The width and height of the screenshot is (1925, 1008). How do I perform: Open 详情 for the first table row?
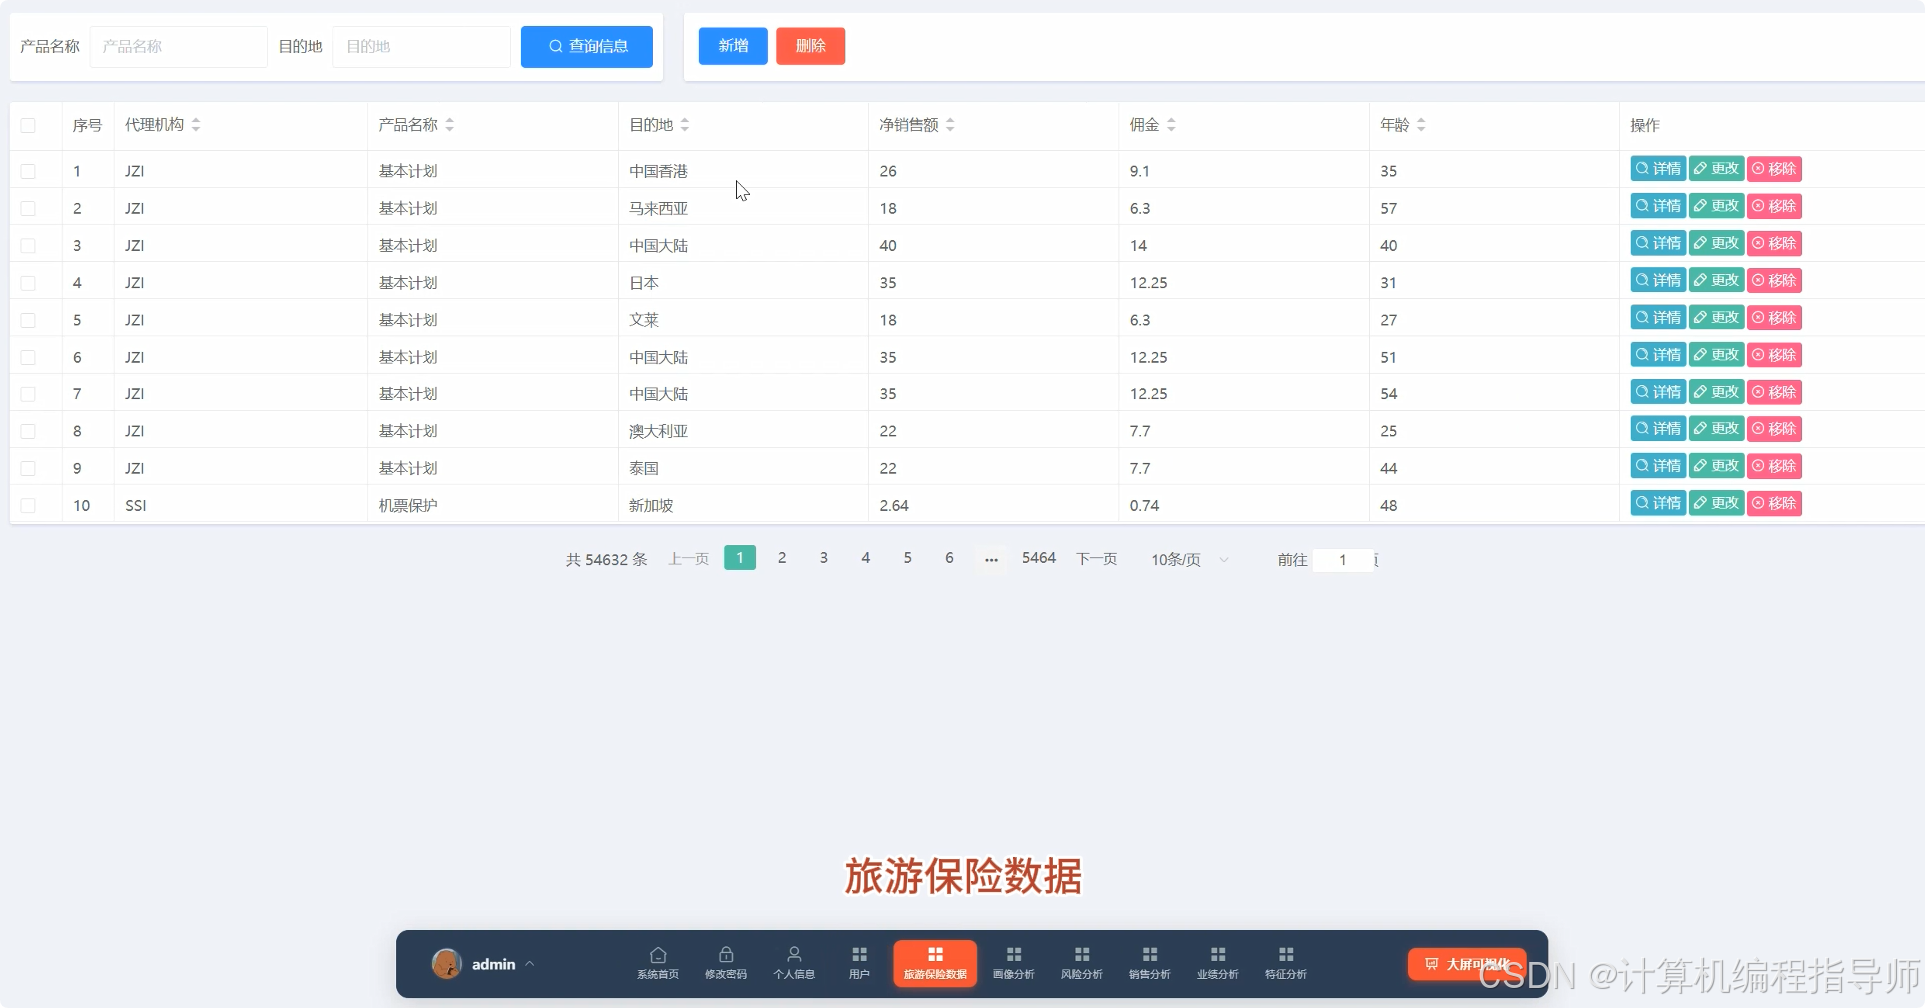coord(1658,168)
